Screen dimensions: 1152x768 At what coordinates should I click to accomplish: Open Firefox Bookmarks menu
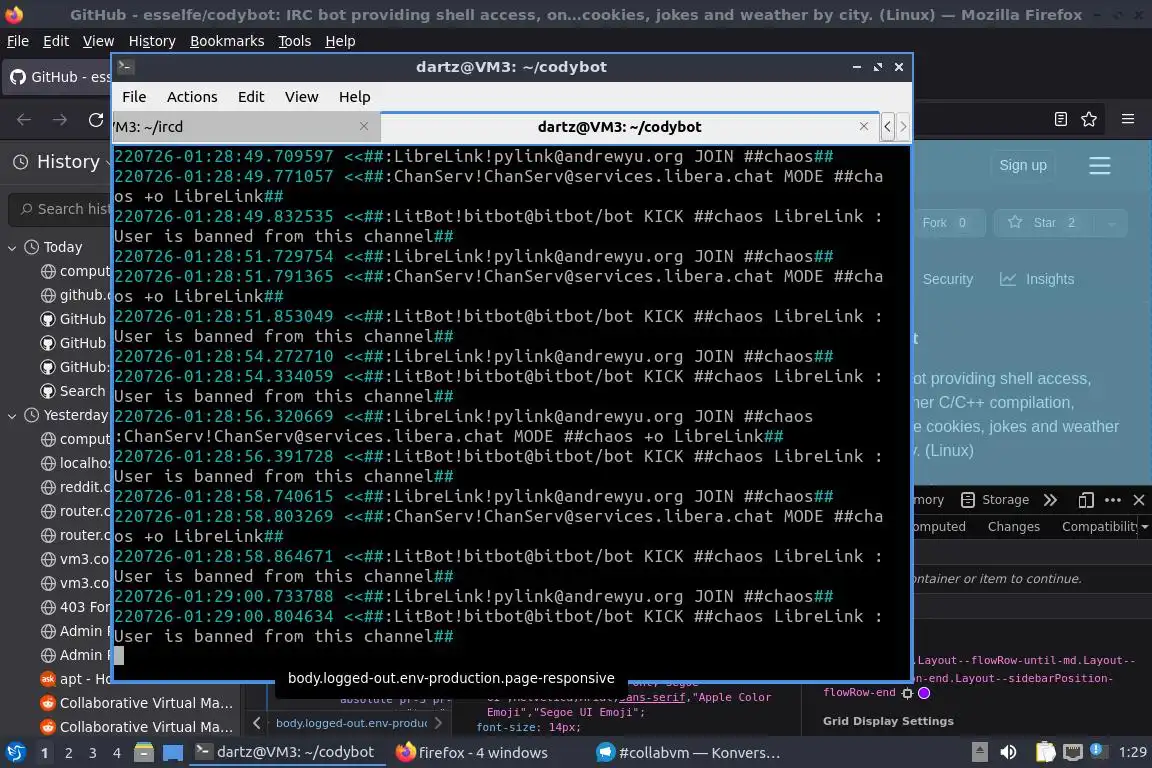coord(227,41)
